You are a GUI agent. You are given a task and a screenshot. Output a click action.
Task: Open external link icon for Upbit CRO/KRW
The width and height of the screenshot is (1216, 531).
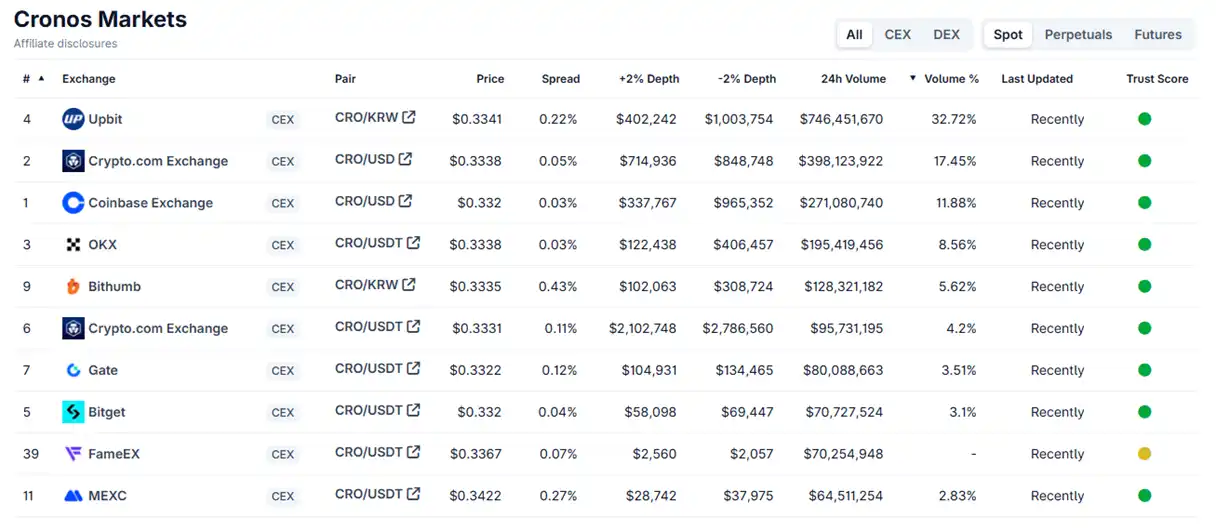coord(408,117)
